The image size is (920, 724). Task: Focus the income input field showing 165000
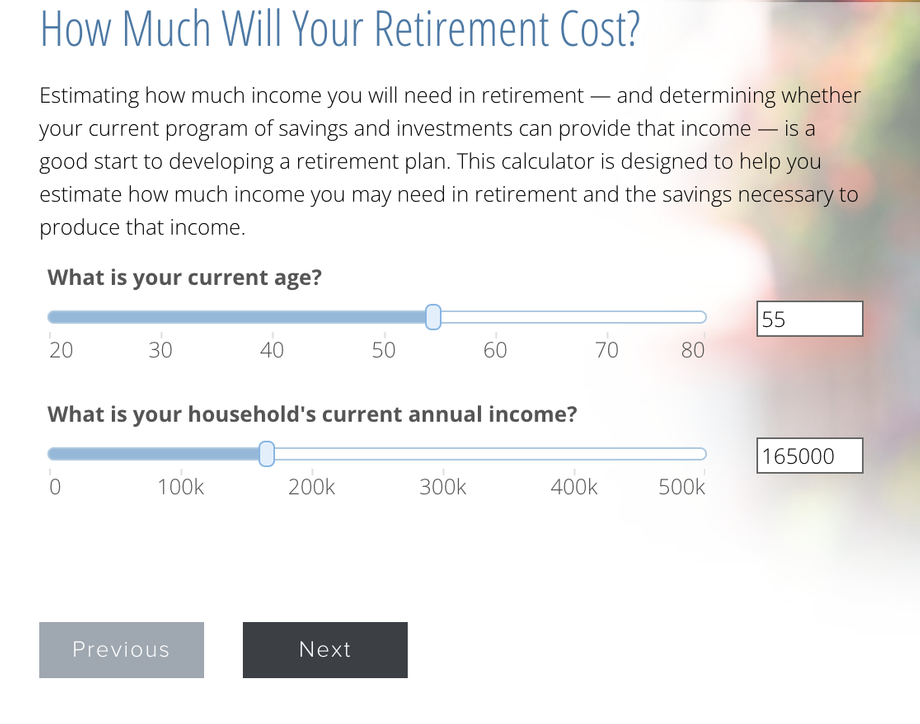click(810, 455)
